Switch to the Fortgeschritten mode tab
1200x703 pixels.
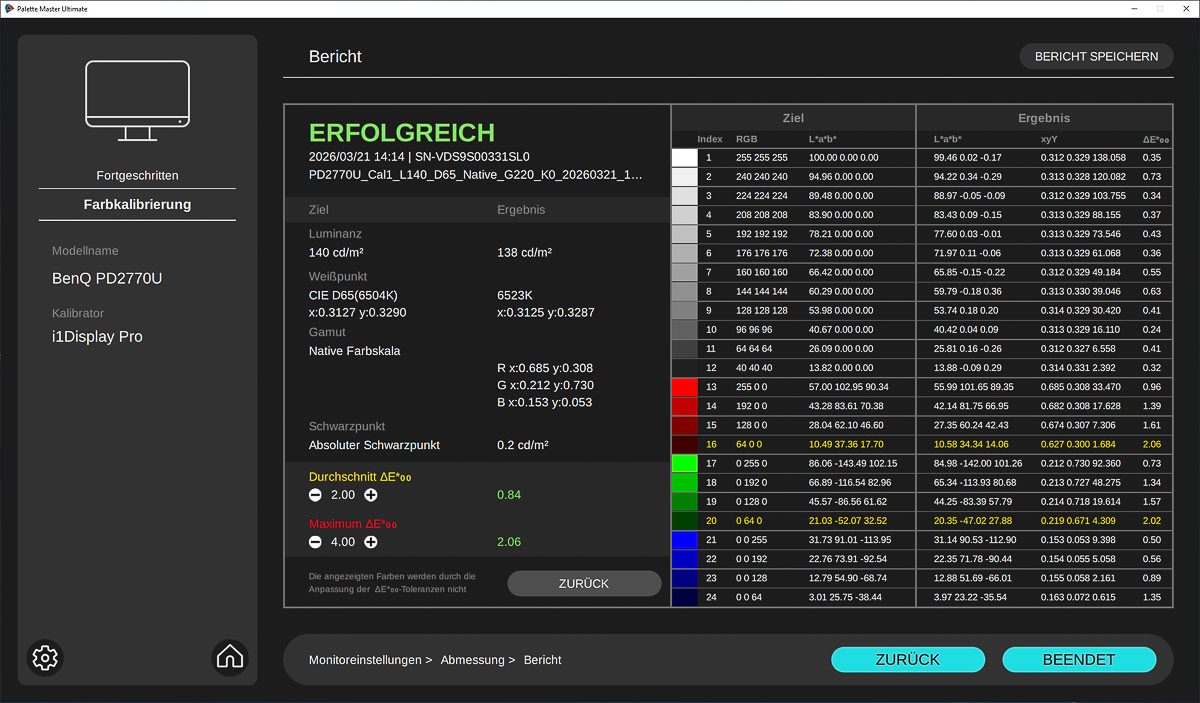click(137, 175)
